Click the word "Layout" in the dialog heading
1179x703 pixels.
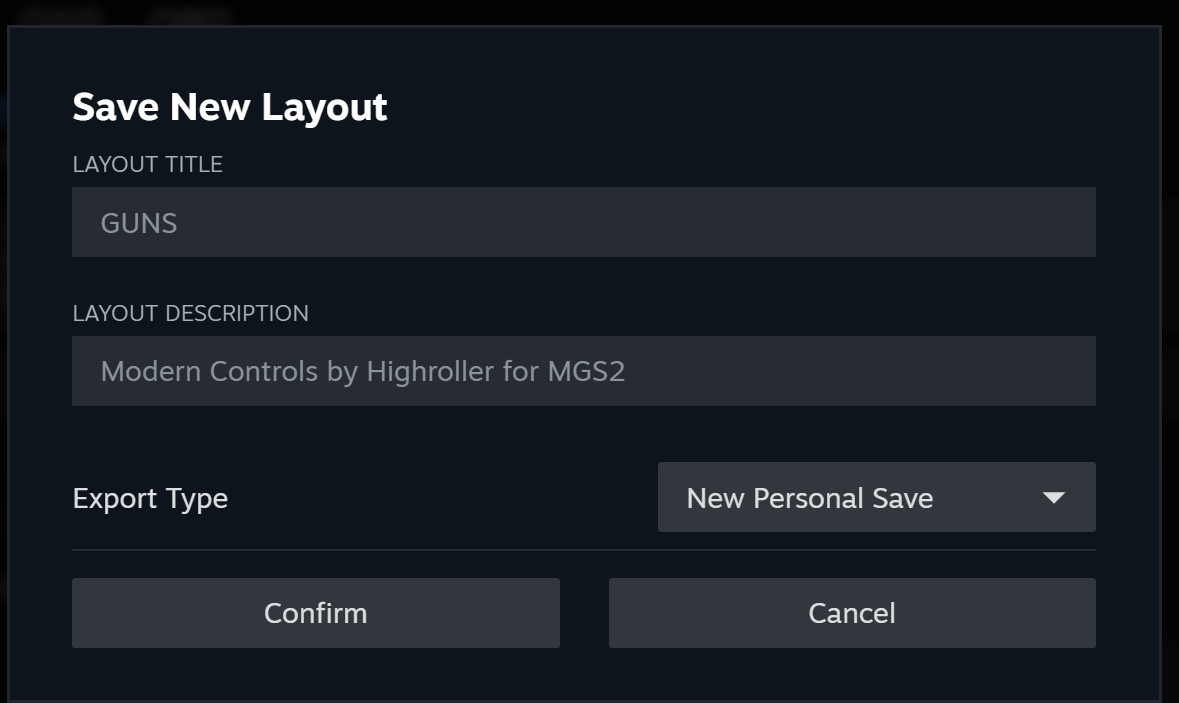(x=324, y=107)
